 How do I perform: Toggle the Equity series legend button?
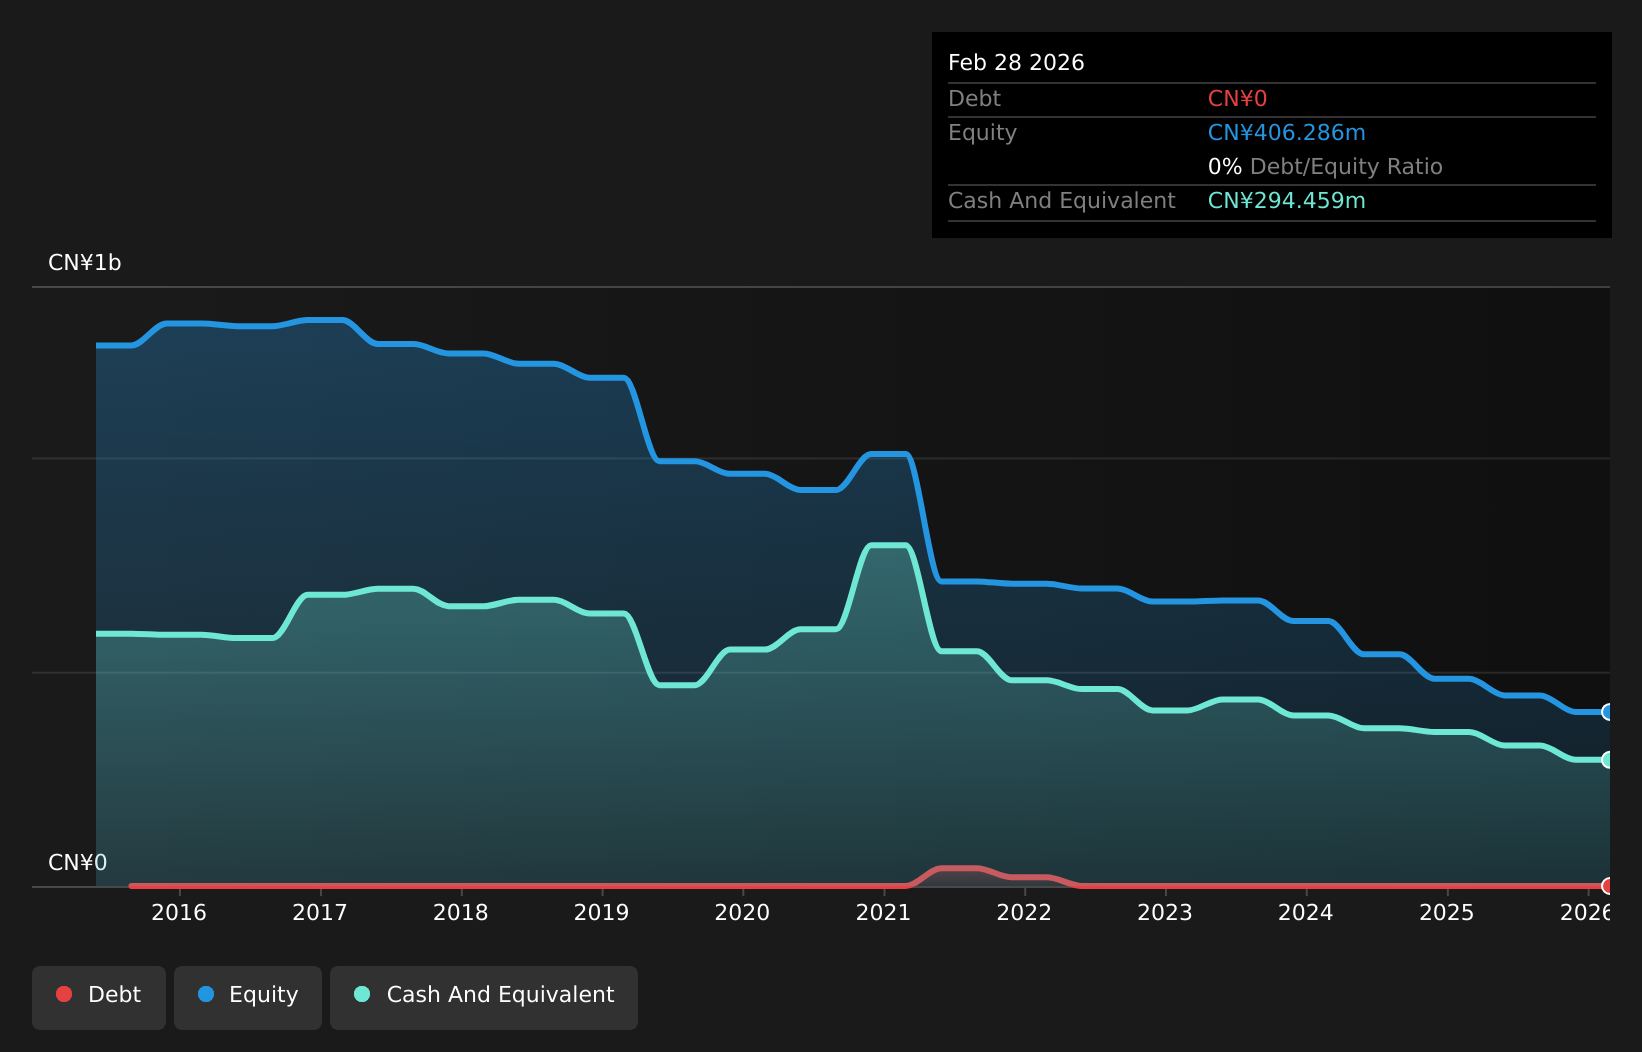tap(248, 997)
